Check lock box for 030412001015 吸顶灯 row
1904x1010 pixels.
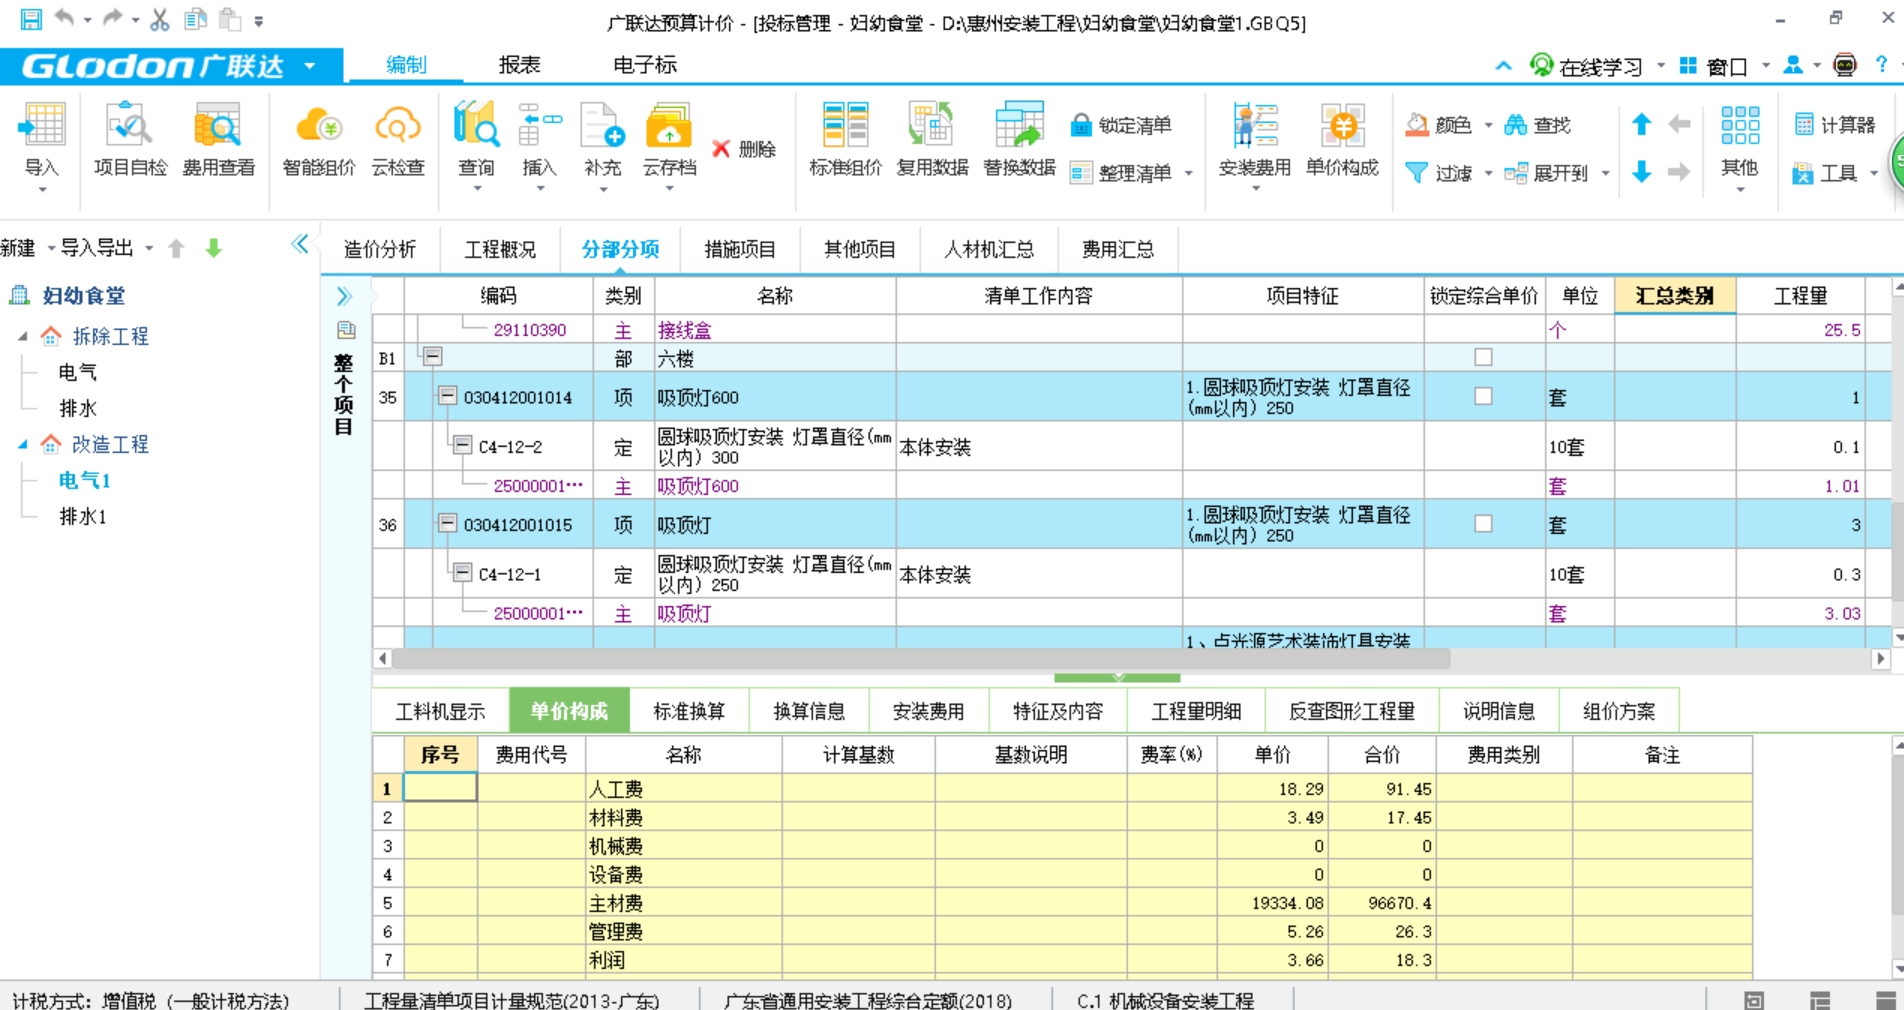1483,524
